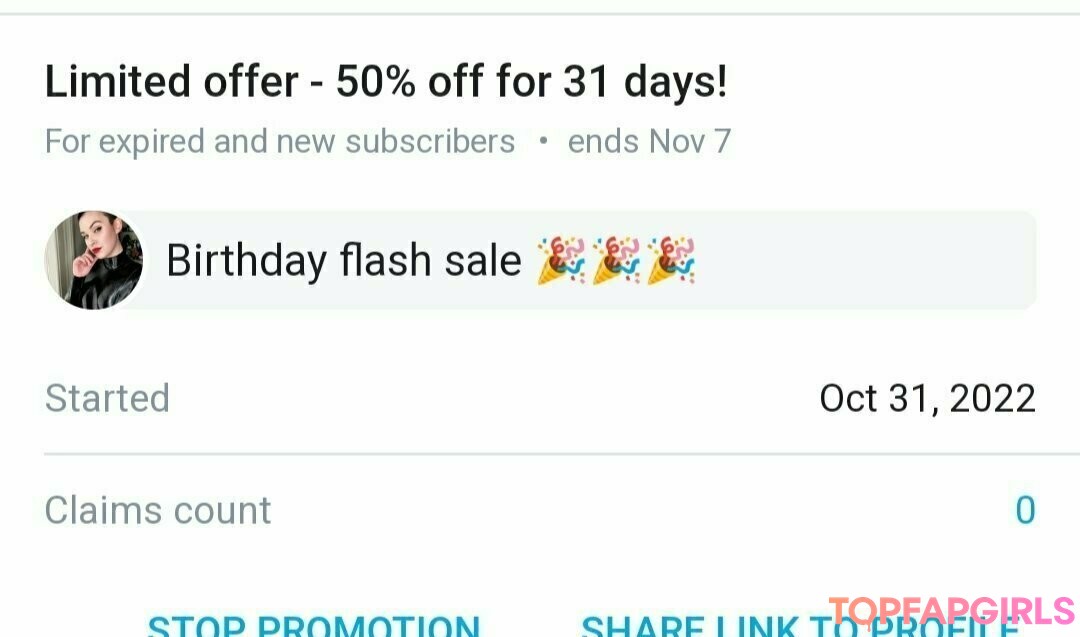Screen dimensions: 1080x637
Task: Click the last party popper emoji
Action: coord(672,260)
